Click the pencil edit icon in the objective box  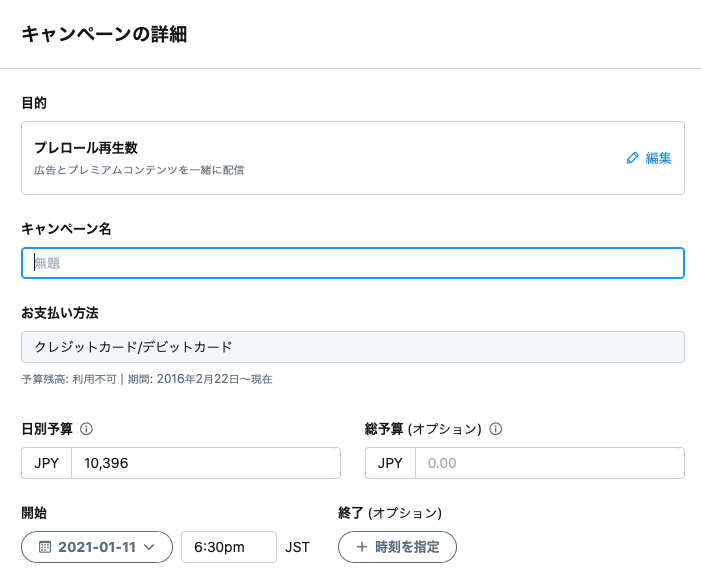(632, 158)
